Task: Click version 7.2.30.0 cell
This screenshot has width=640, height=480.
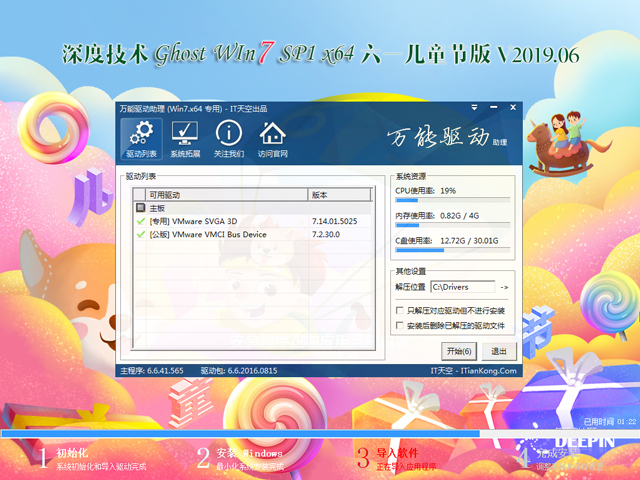Action: coord(326,234)
